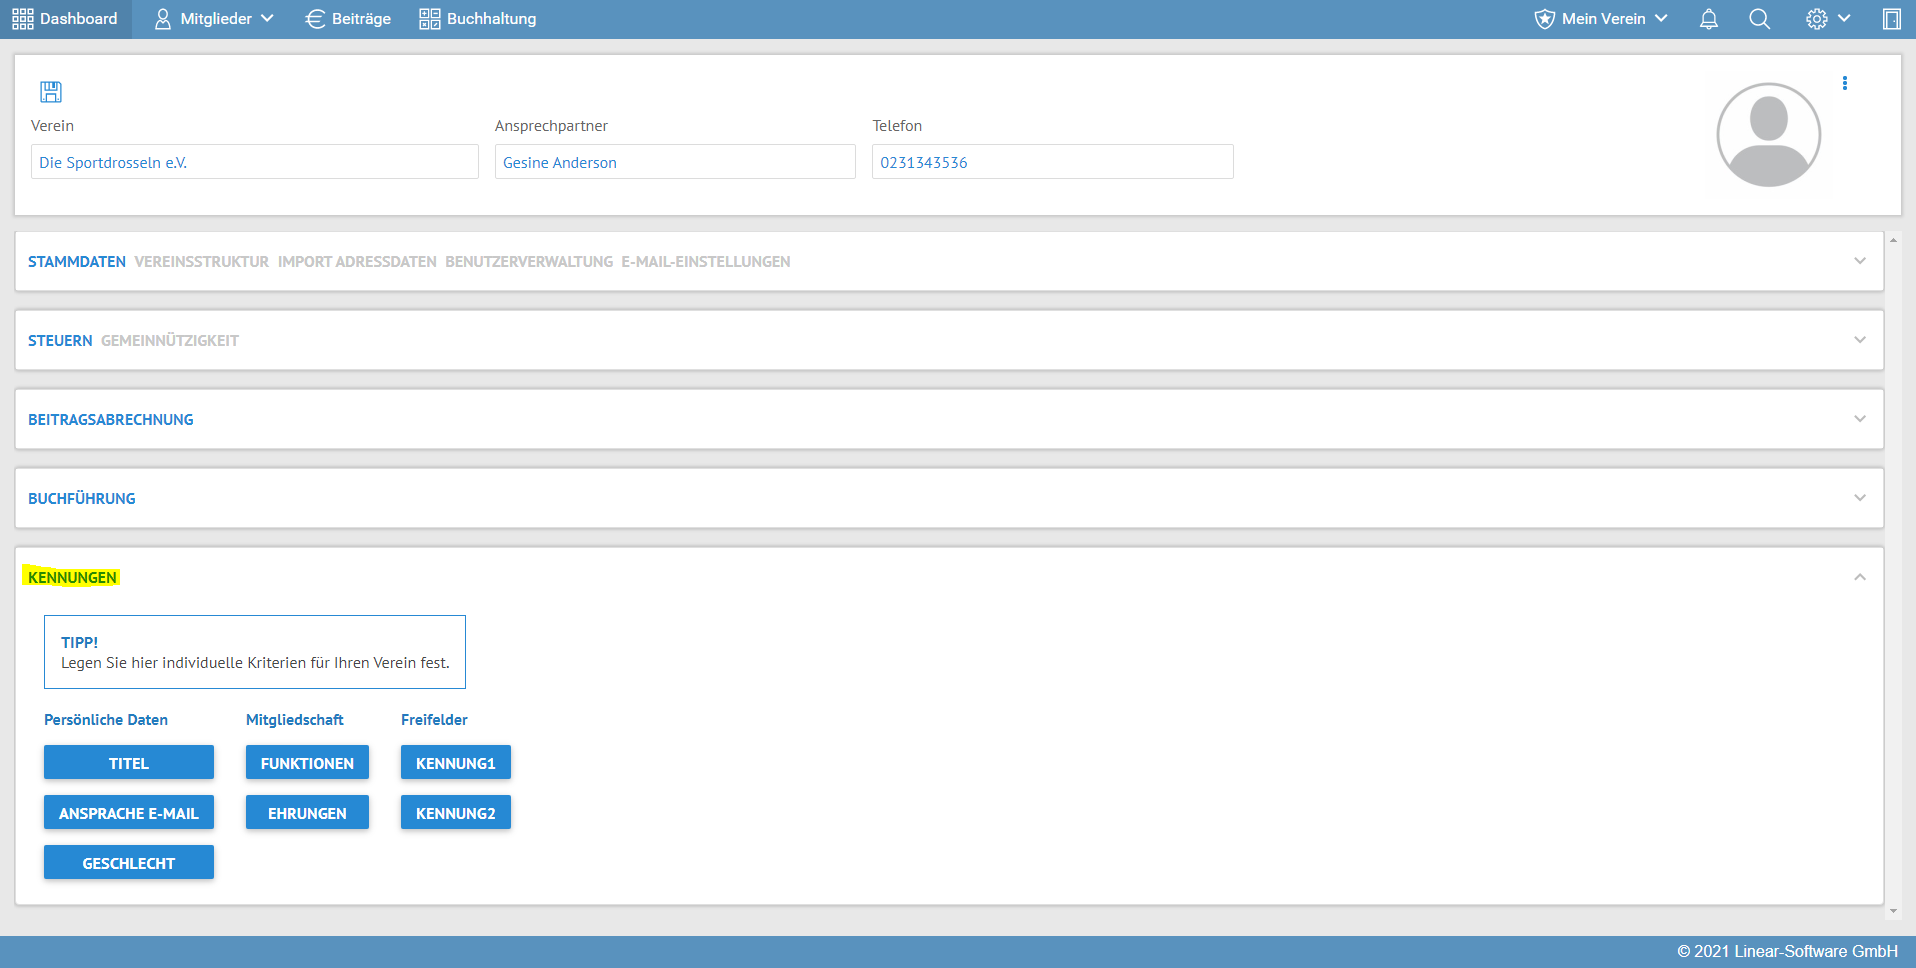1916x968 pixels.
Task: Click the three-dot options menu
Action: click(x=1845, y=83)
